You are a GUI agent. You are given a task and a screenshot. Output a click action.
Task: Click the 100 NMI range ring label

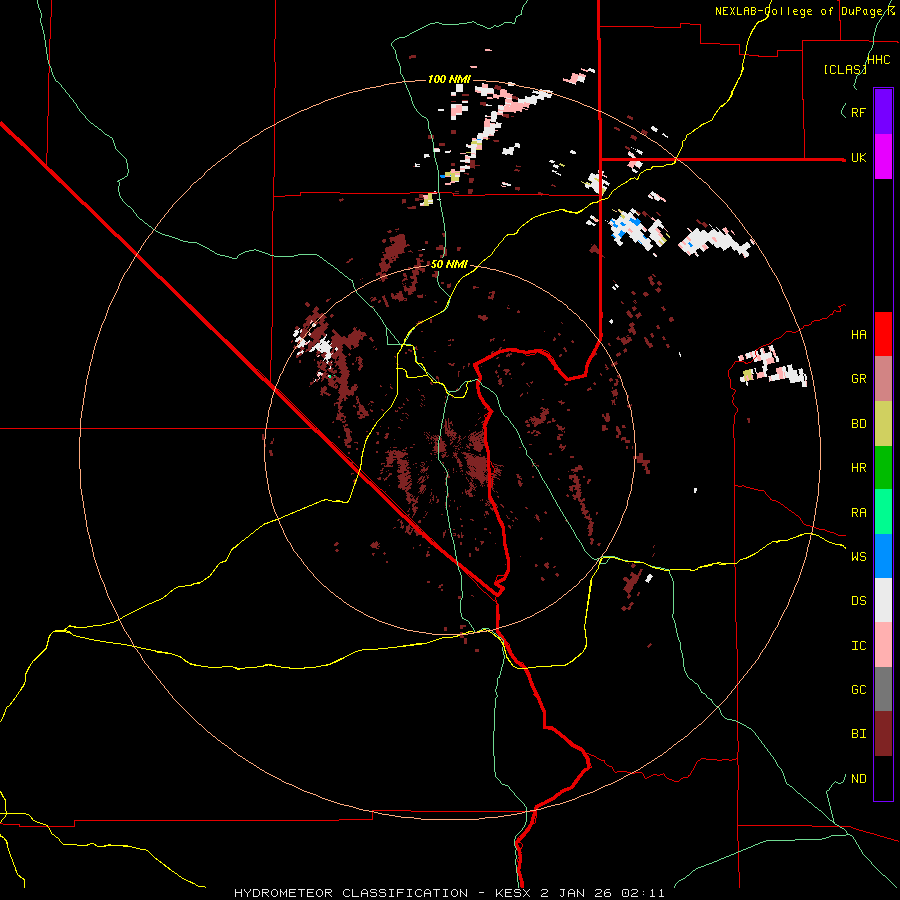pos(449,79)
